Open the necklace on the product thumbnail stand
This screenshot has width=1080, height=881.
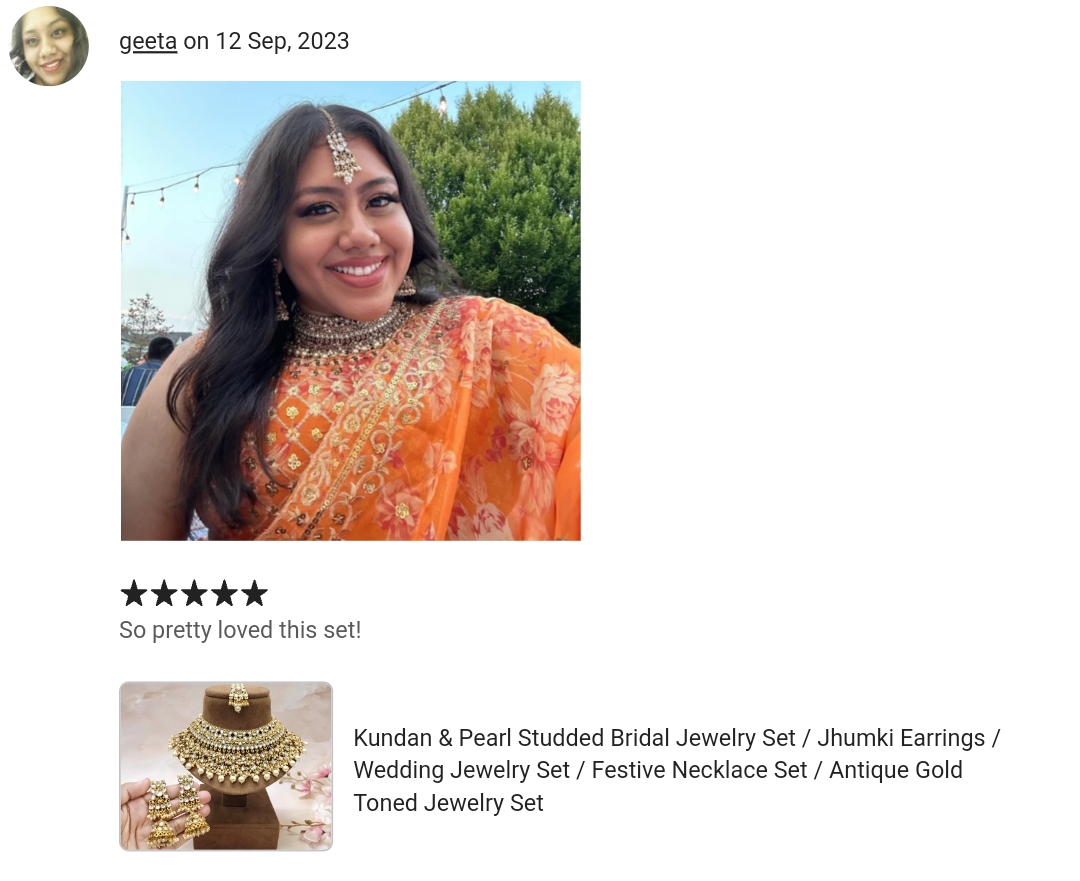click(236, 749)
